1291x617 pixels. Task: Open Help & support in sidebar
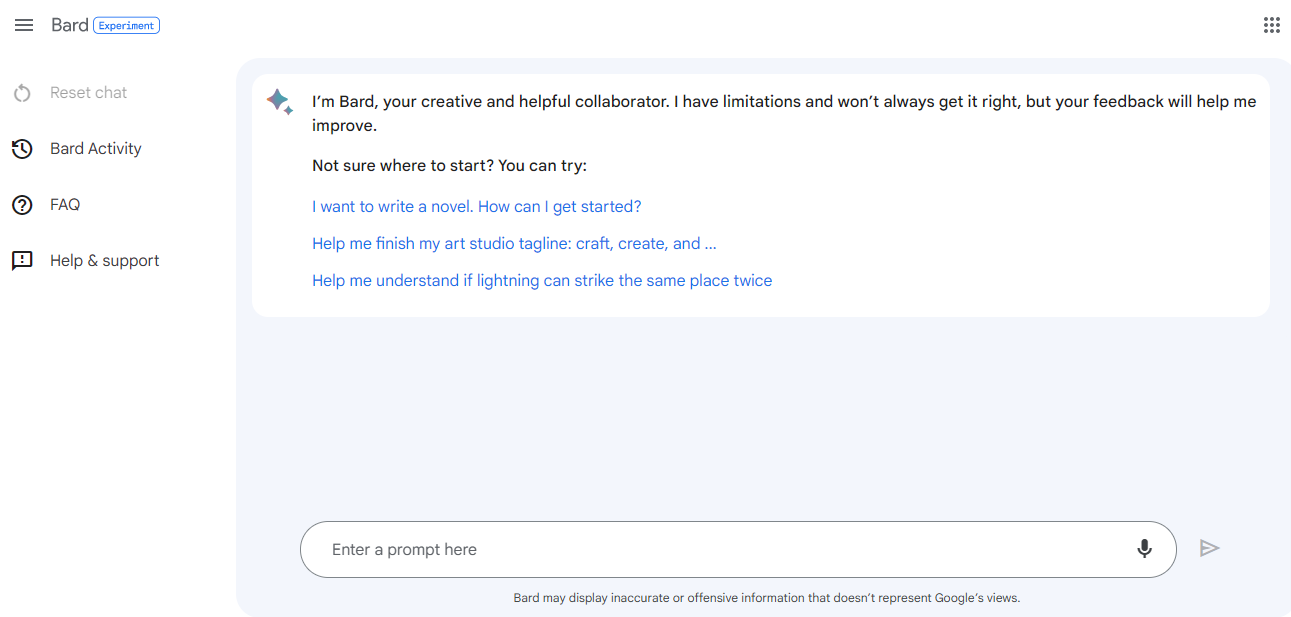105,261
